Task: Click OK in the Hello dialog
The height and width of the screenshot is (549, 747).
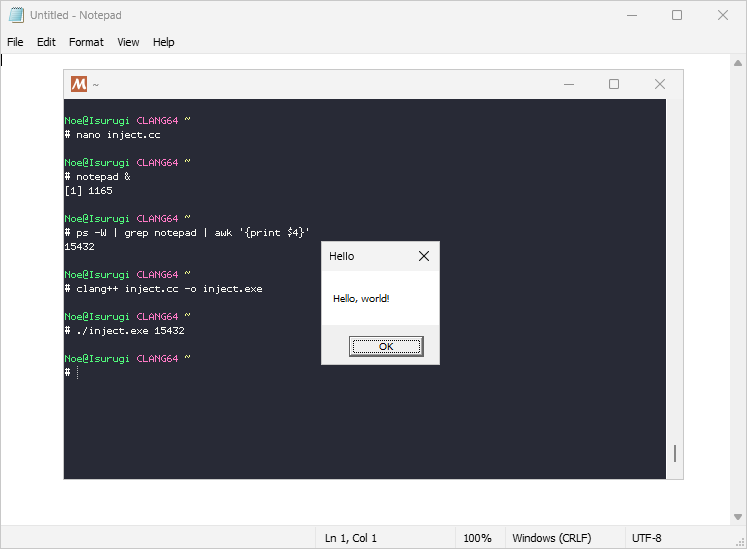Action: coord(386,346)
